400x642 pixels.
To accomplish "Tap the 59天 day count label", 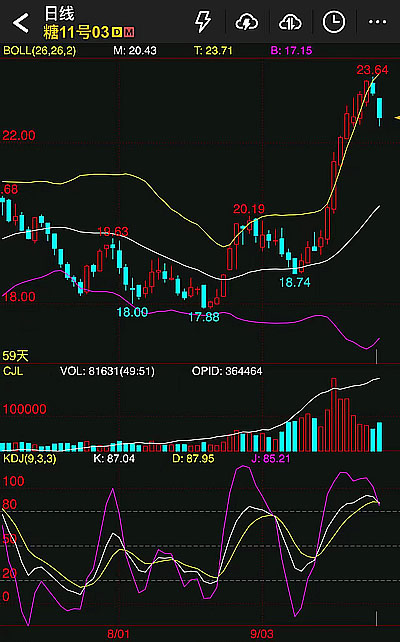I will [16, 355].
